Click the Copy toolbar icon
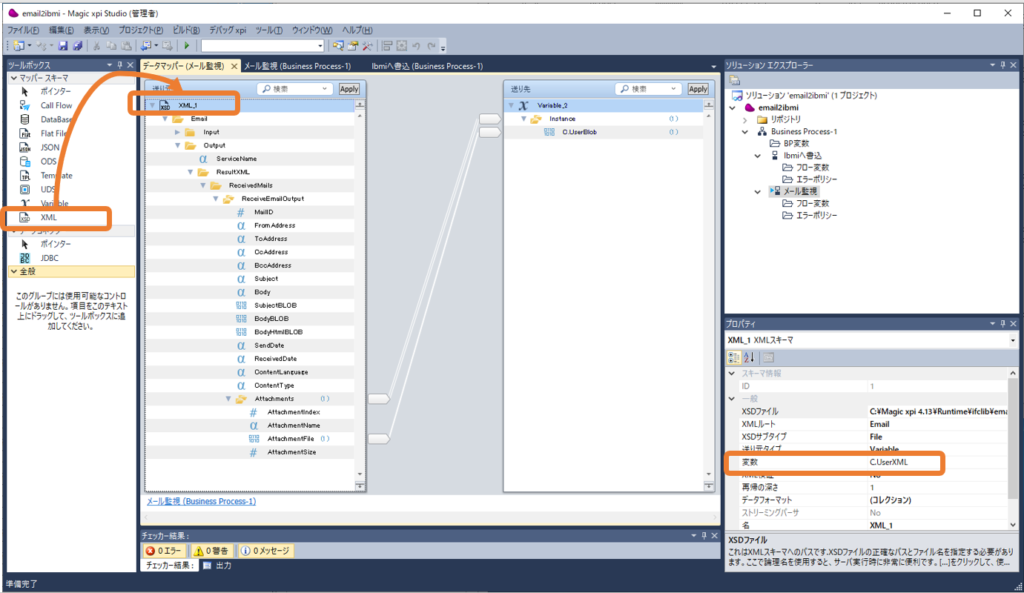 111,46
